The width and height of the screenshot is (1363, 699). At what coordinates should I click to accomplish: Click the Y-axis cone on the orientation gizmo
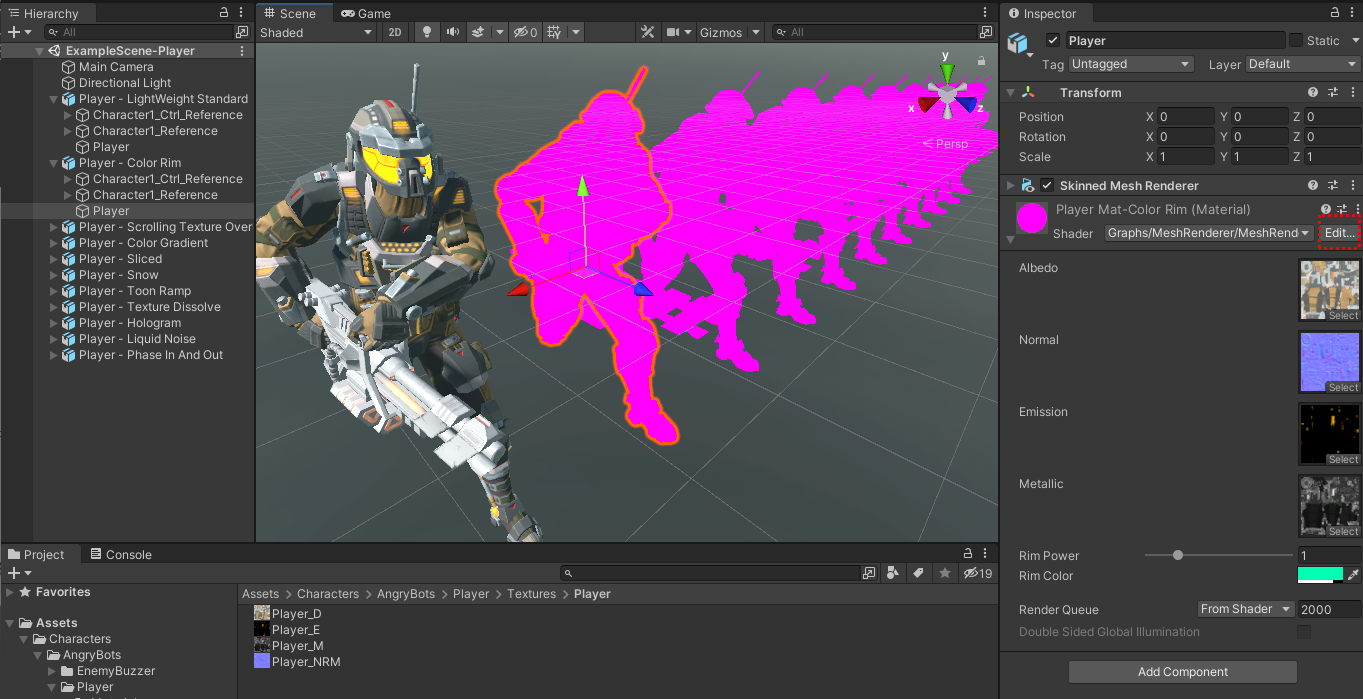pyautogui.click(x=946, y=74)
